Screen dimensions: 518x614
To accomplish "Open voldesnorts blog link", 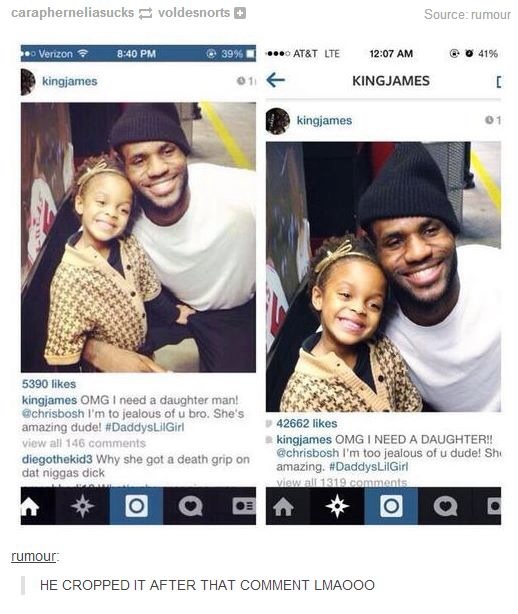I will pos(194,13).
